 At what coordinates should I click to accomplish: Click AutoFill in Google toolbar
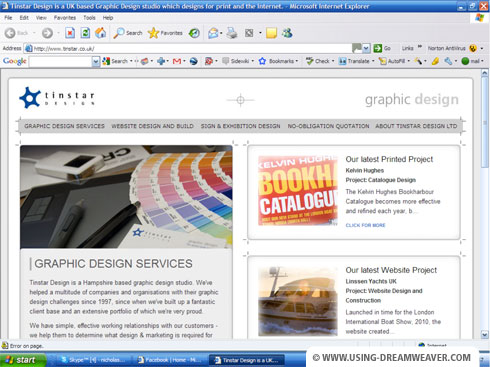(x=392, y=61)
